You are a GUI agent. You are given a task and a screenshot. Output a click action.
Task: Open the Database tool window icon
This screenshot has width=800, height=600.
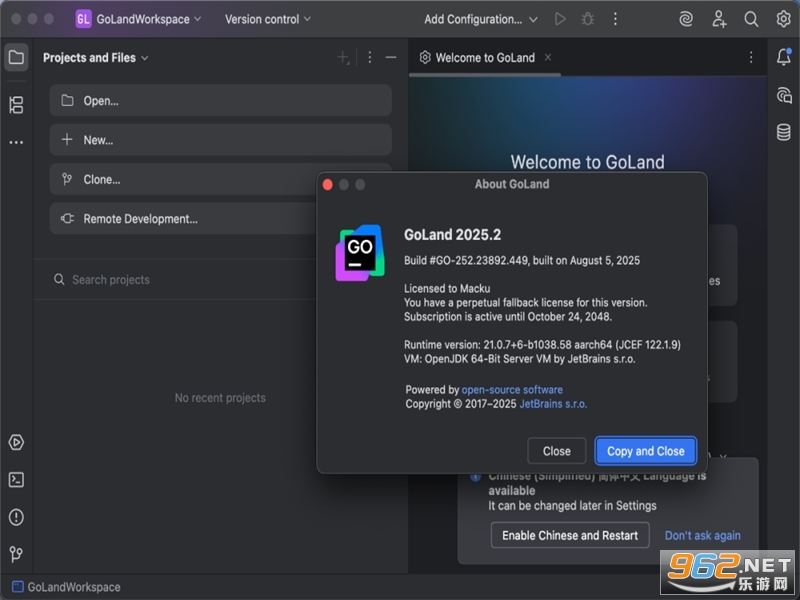pos(784,132)
